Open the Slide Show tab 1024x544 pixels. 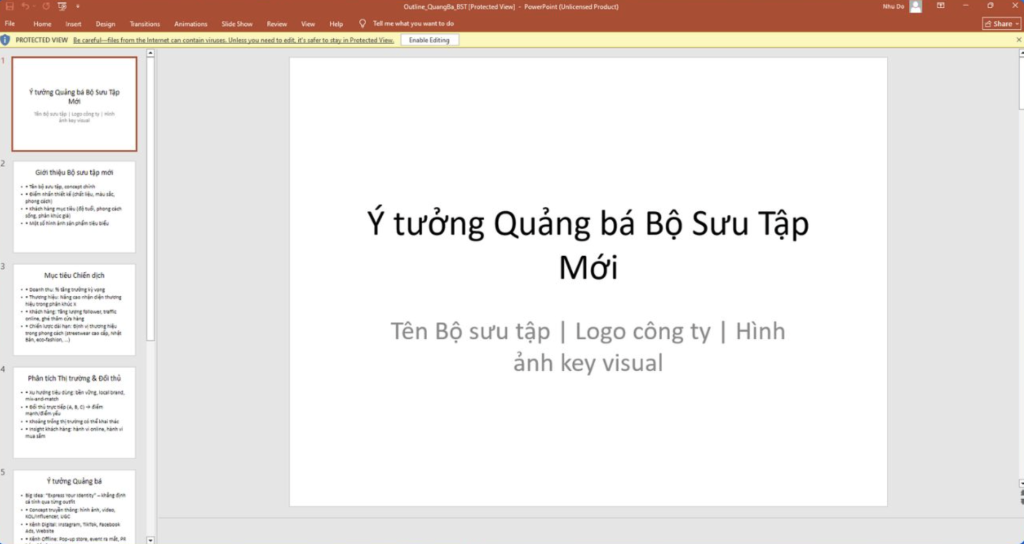pyautogui.click(x=237, y=23)
